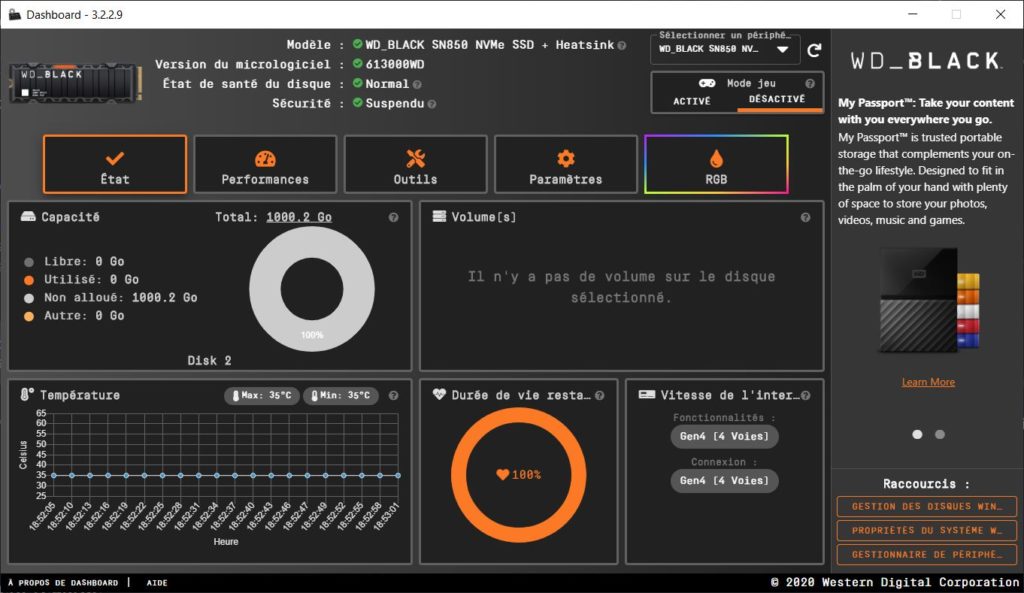The image size is (1024, 593).
Task: Select the second ad carousel dot
Action: pyautogui.click(x=940, y=434)
